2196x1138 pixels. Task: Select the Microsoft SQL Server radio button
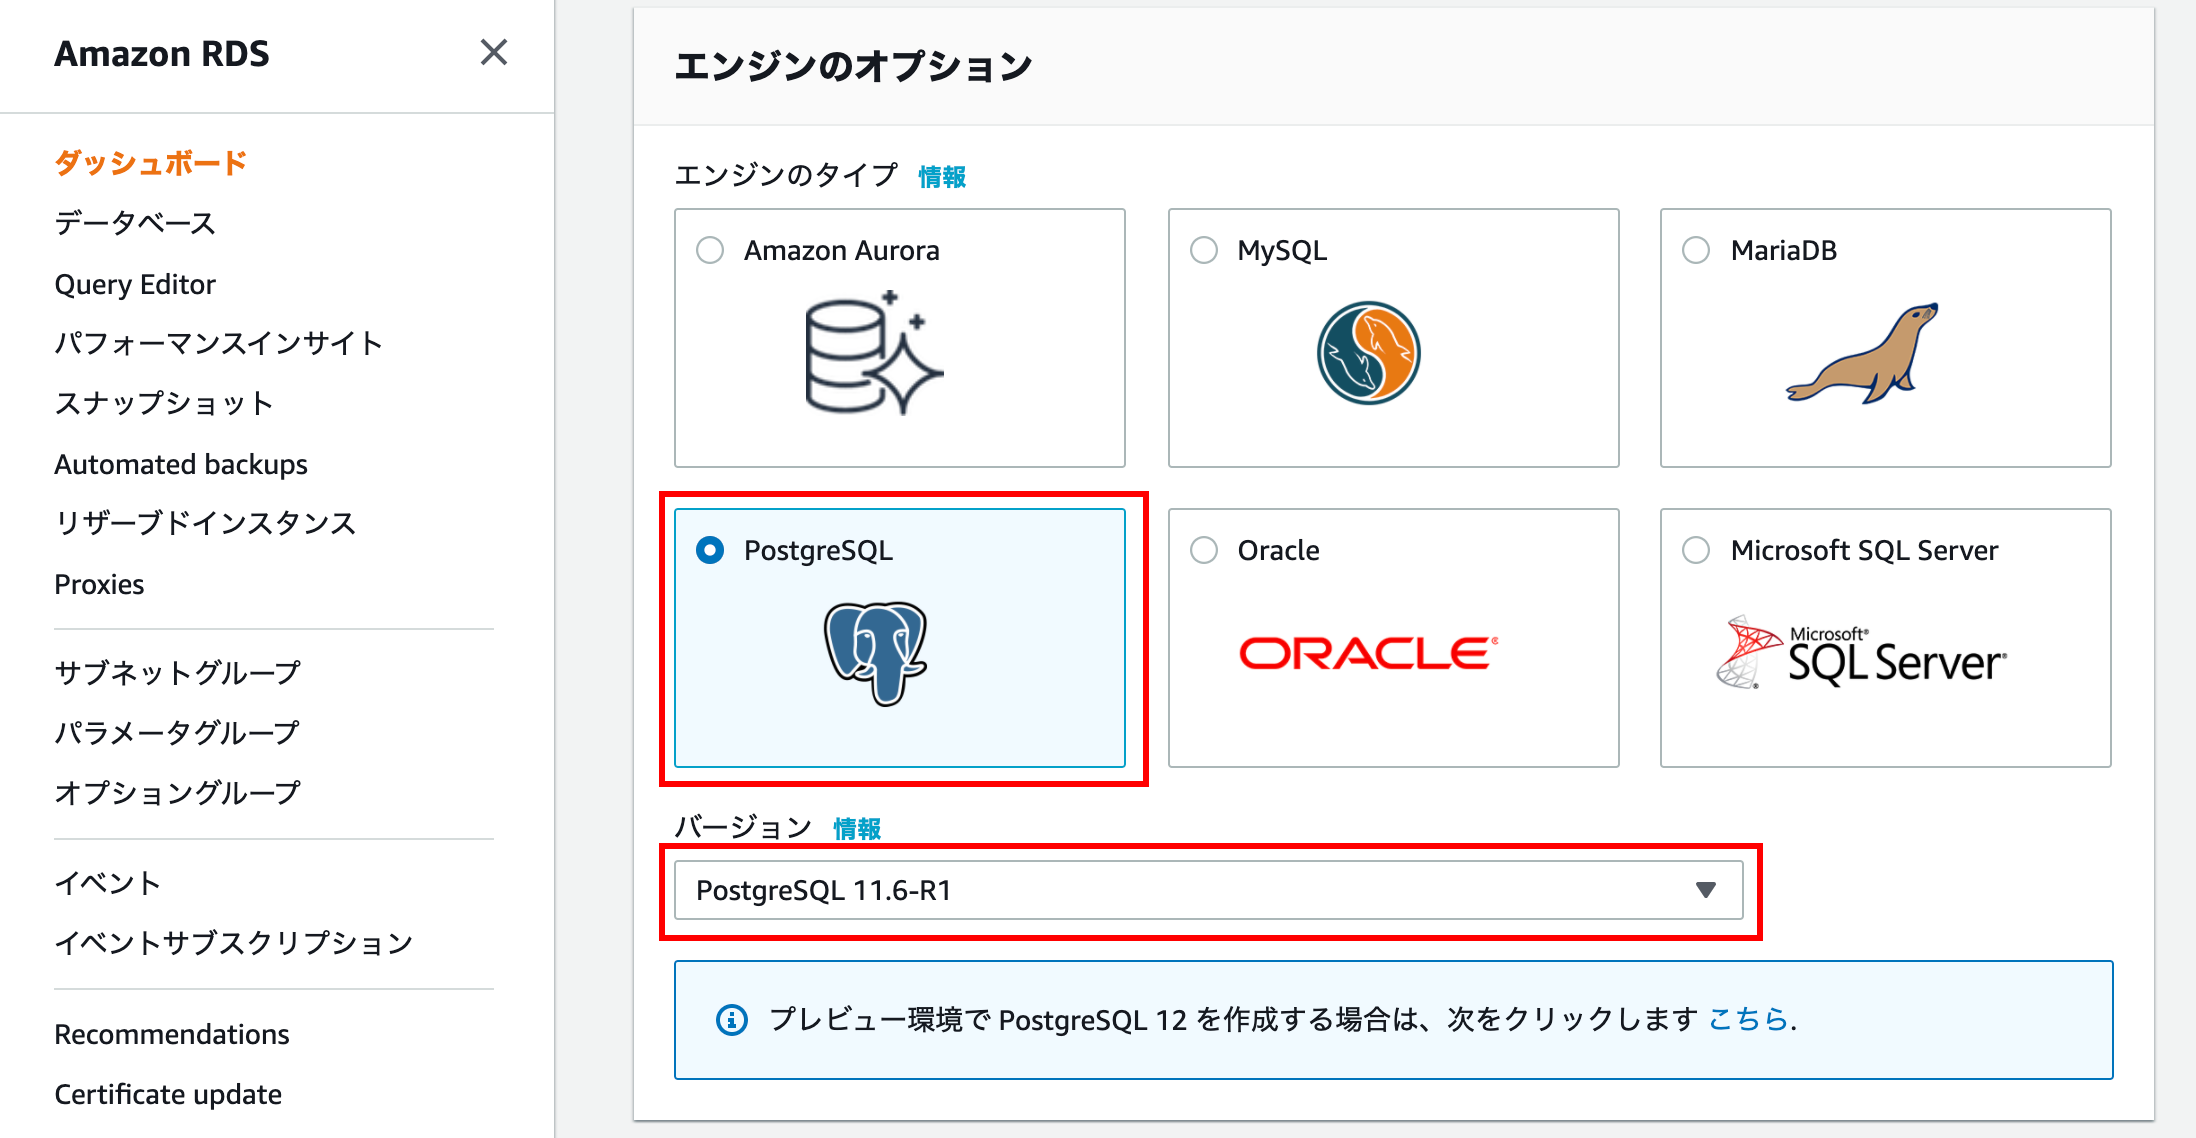1696,550
